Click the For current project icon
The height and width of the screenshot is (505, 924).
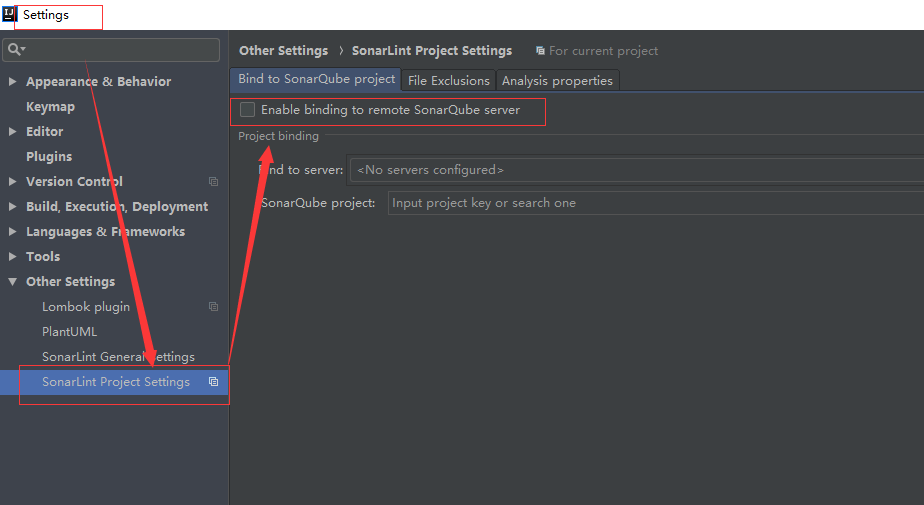[540, 51]
